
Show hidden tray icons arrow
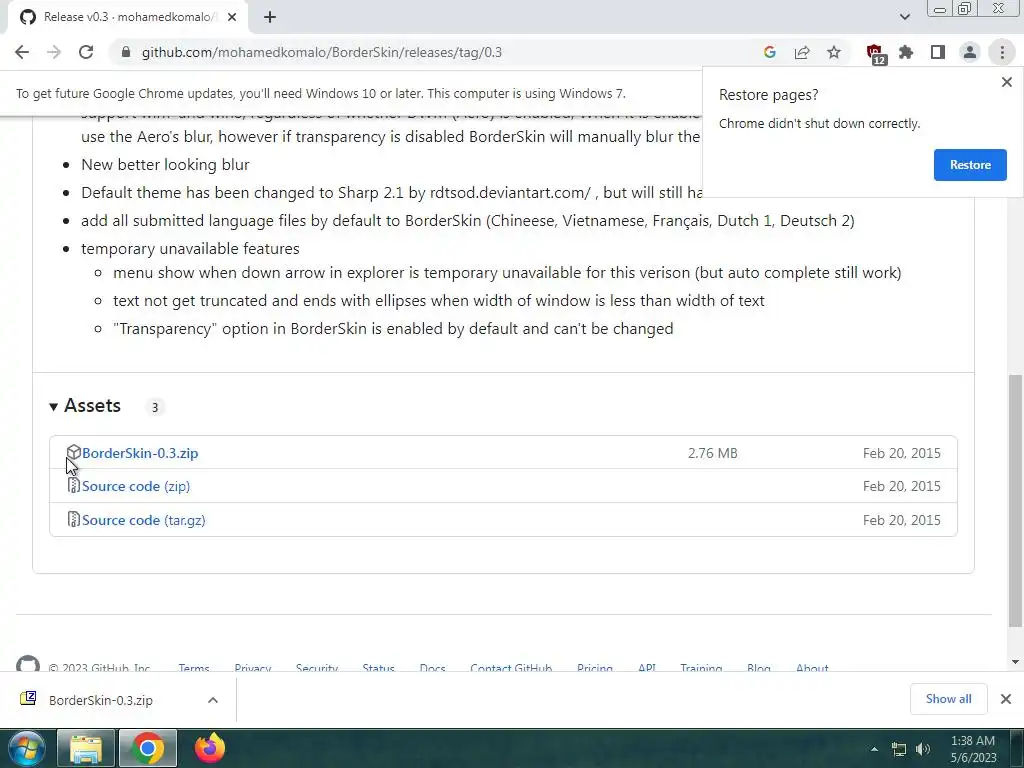pyautogui.click(x=874, y=749)
